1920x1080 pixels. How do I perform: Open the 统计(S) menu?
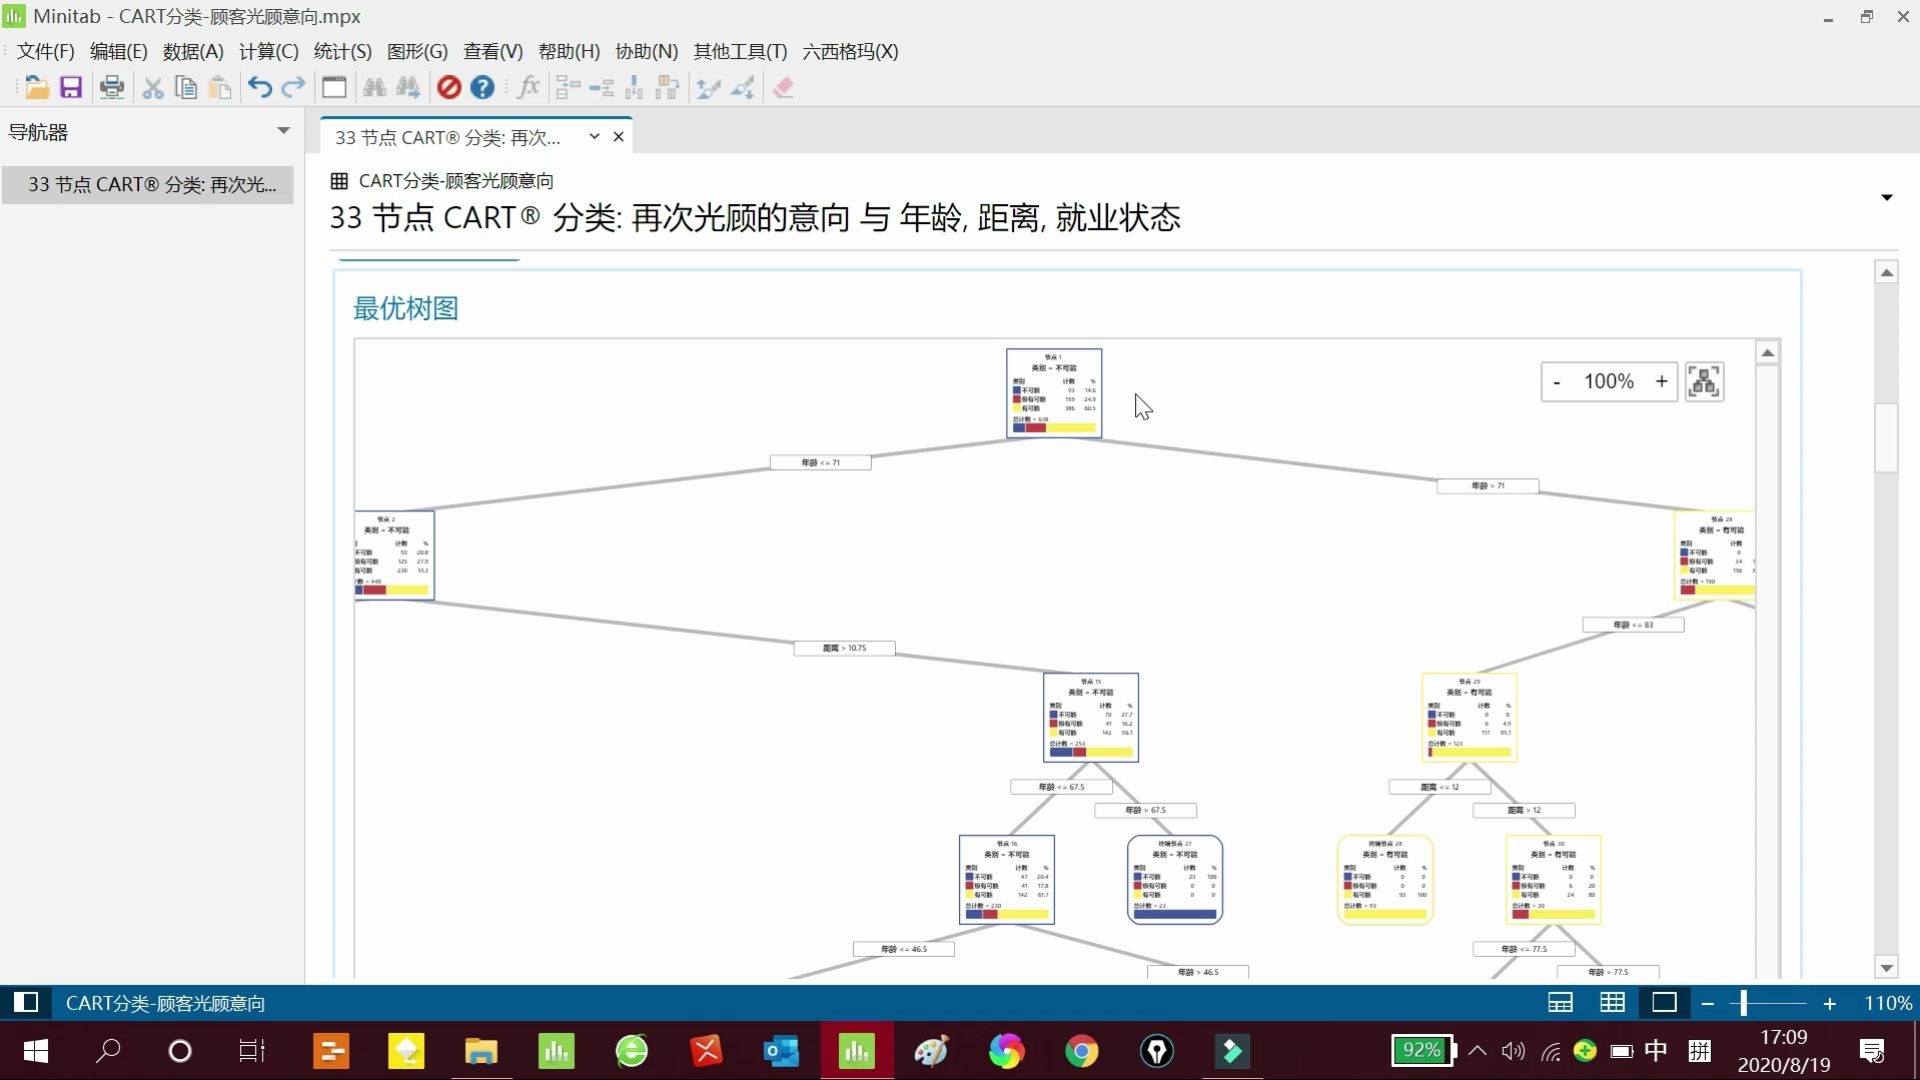coord(342,51)
